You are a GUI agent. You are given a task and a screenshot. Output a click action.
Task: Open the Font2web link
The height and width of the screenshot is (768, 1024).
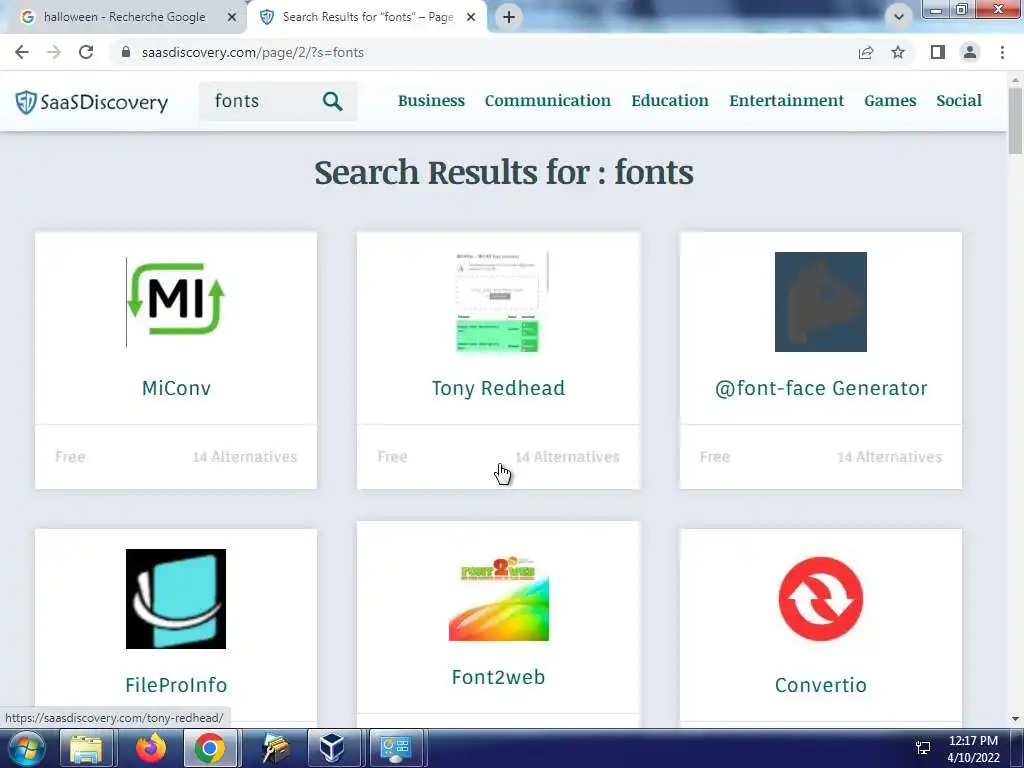click(498, 677)
